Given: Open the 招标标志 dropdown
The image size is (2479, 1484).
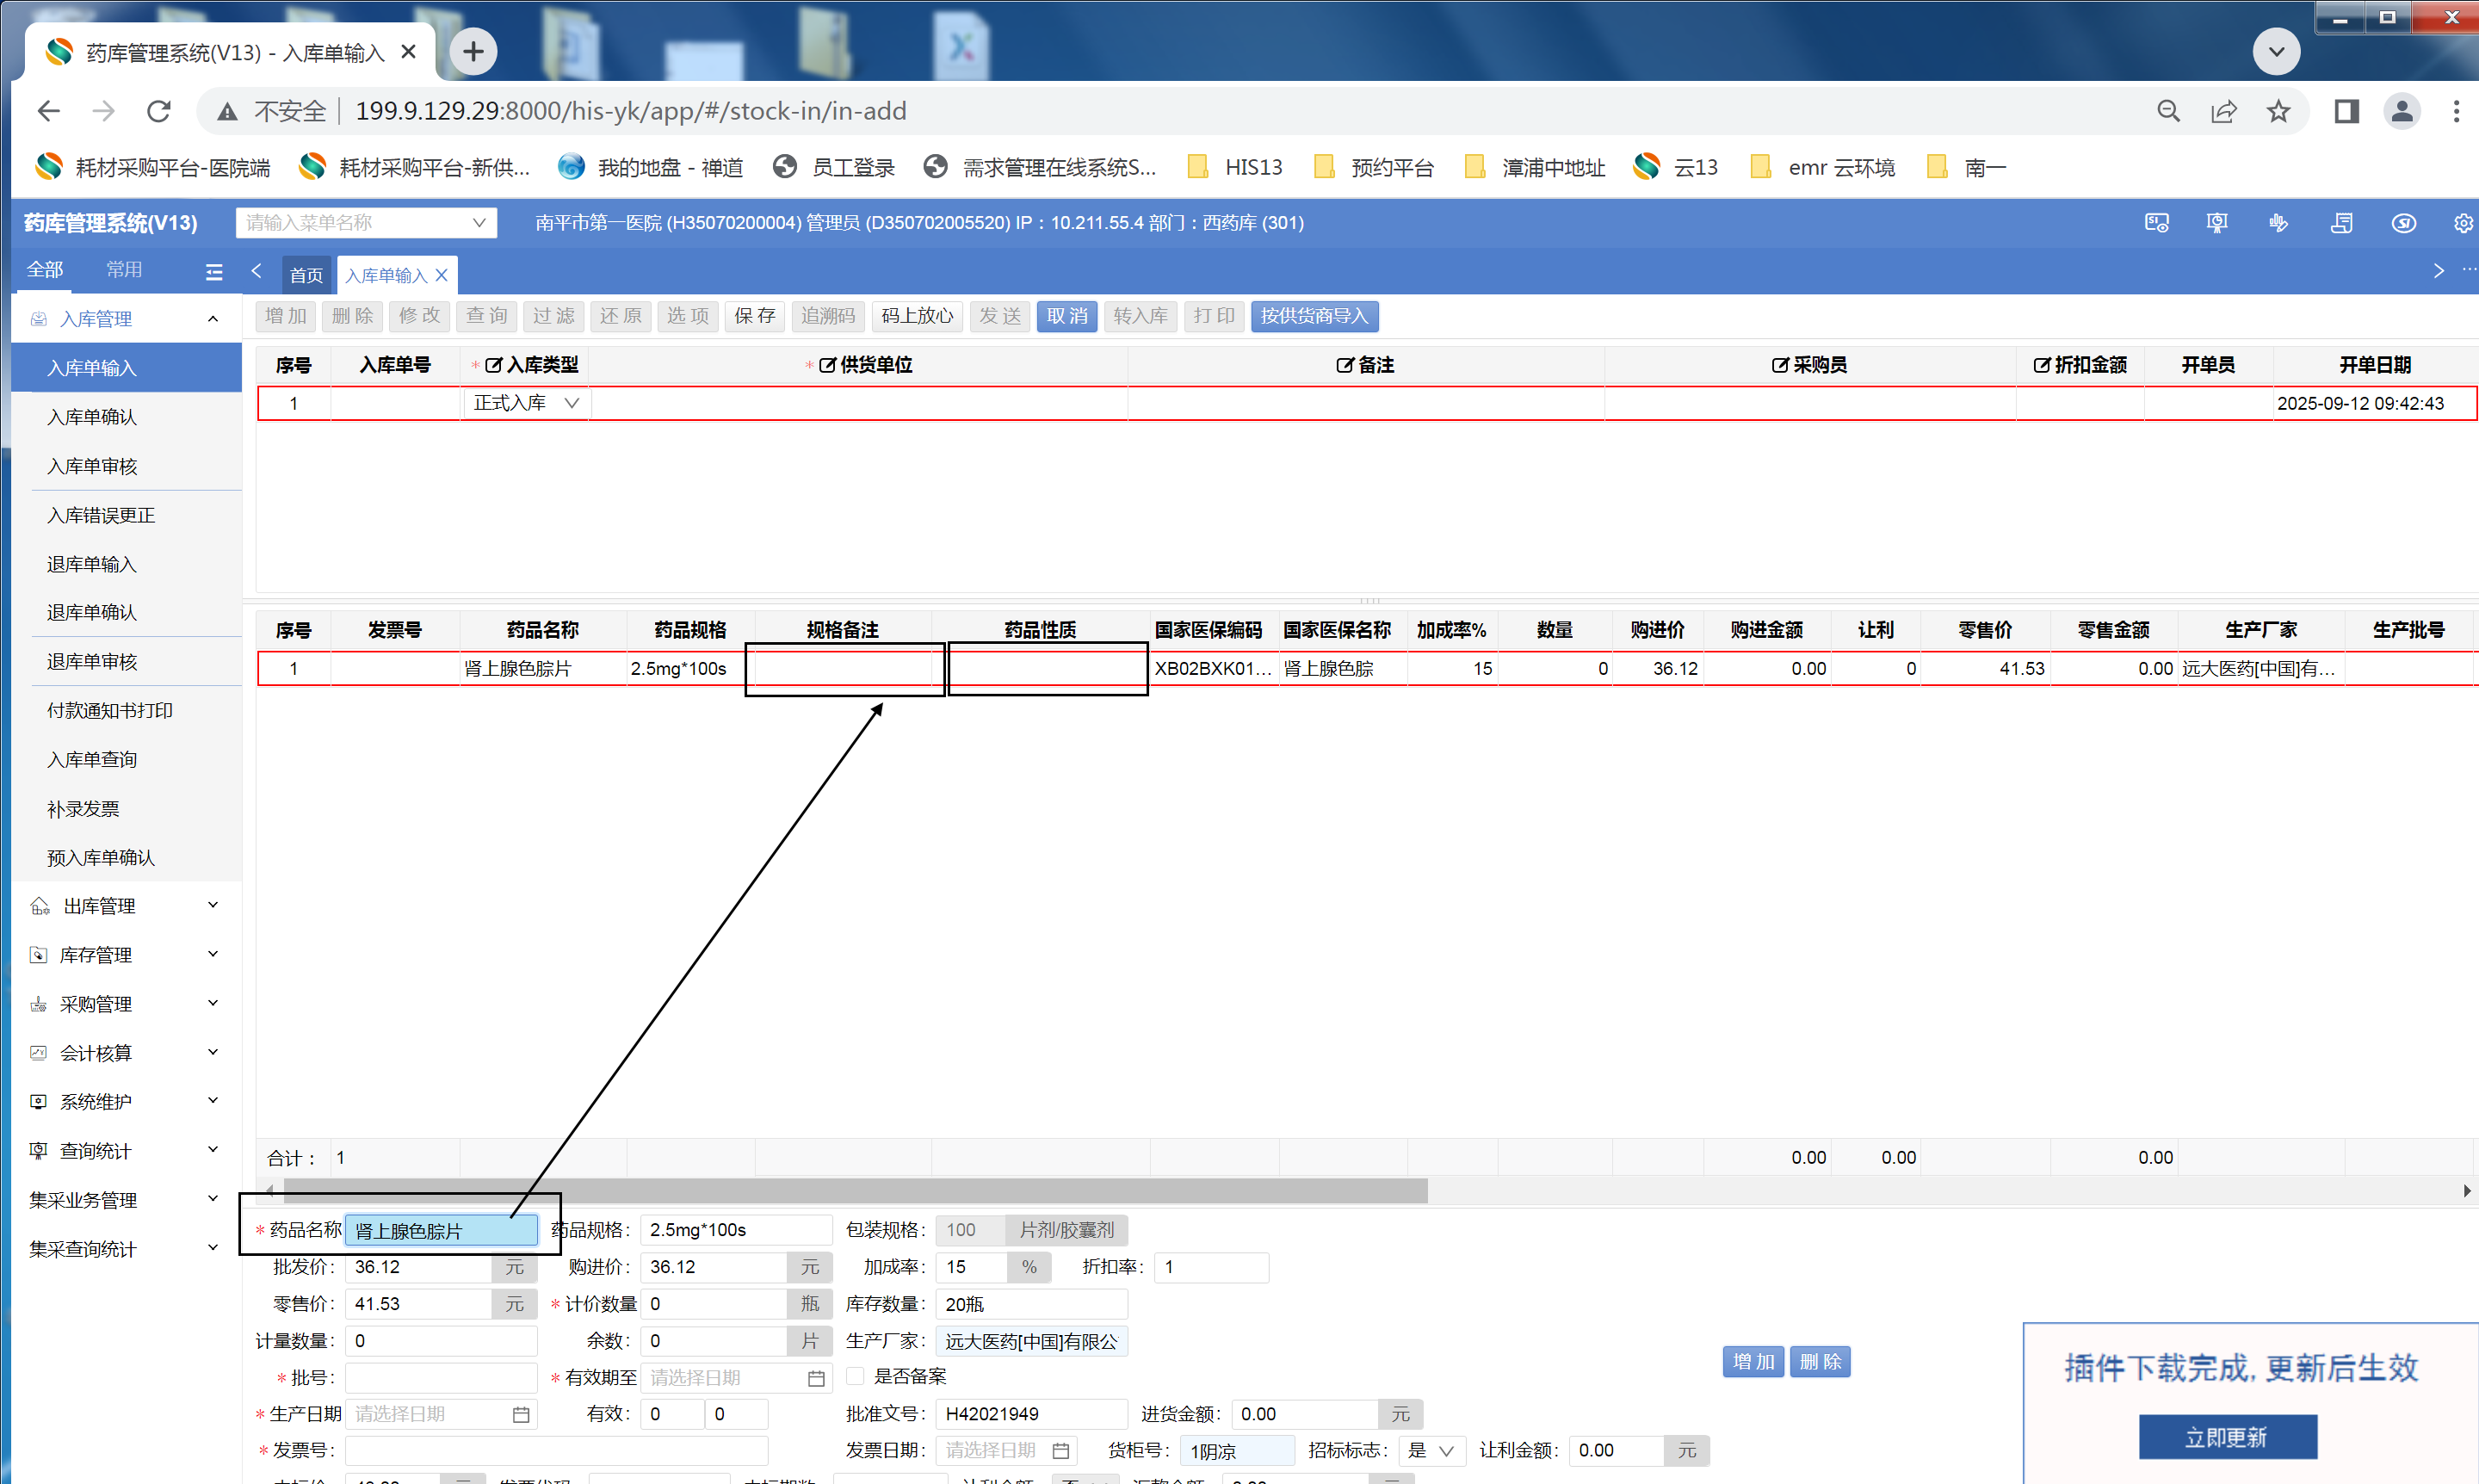Looking at the screenshot, I should click(1432, 1450).
